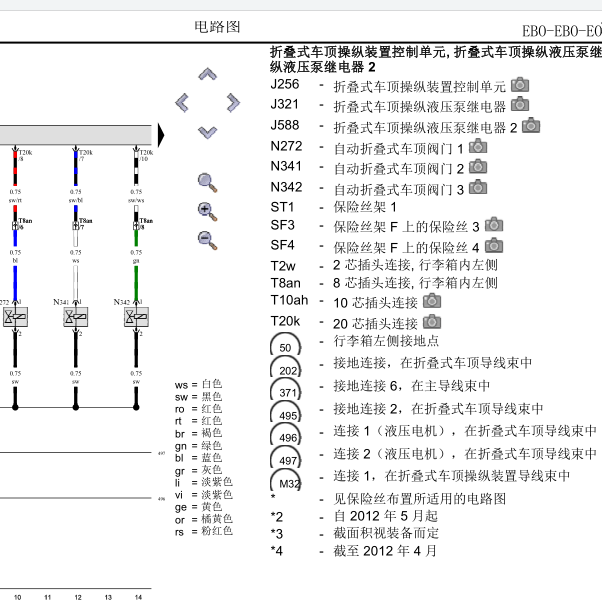Zoom in with the plus magnifier icon

click(x=207, y=211)
